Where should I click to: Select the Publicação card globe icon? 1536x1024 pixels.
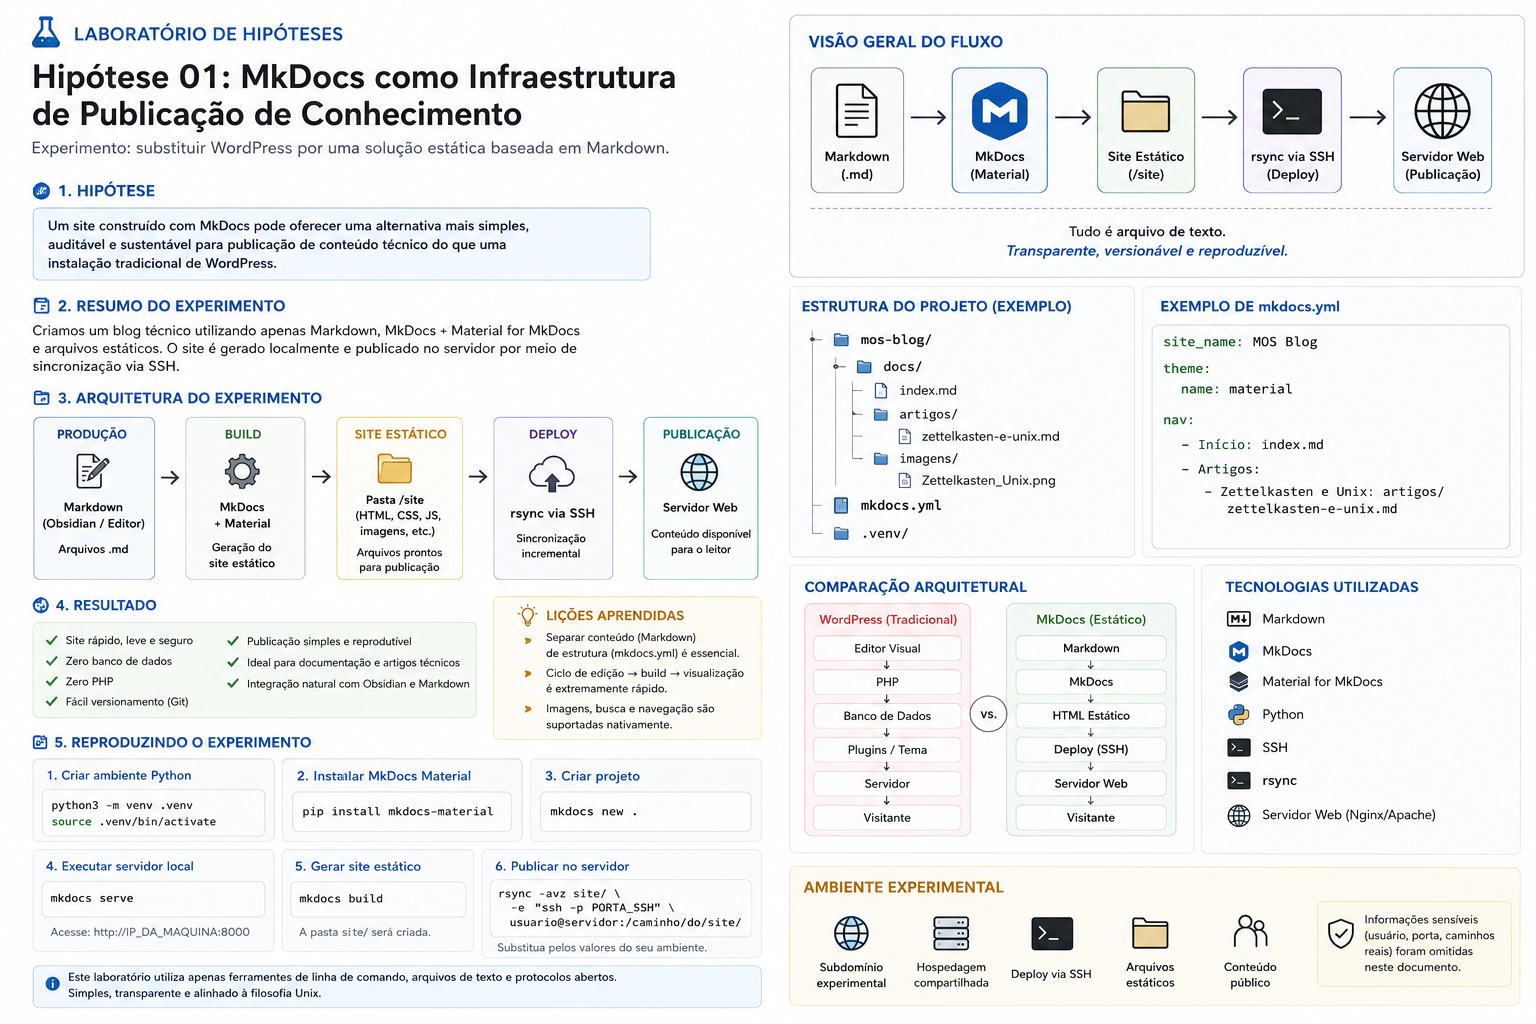click(699, 472)
